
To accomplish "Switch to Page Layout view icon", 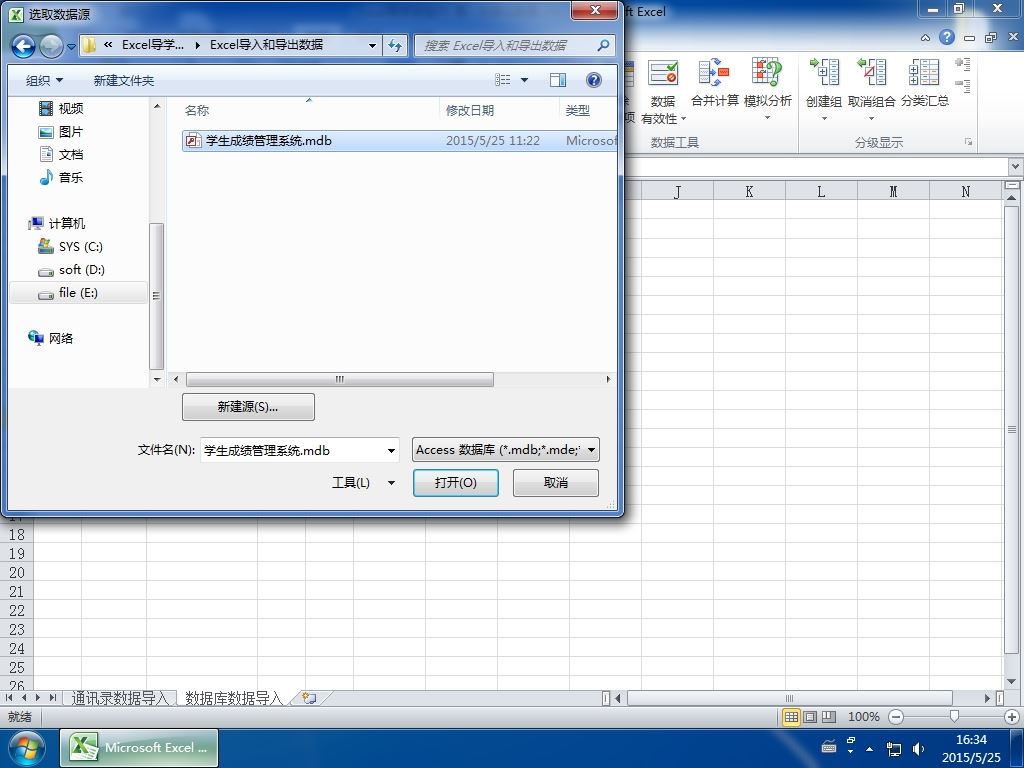I will pyautogui.click(x=810, y=717).
